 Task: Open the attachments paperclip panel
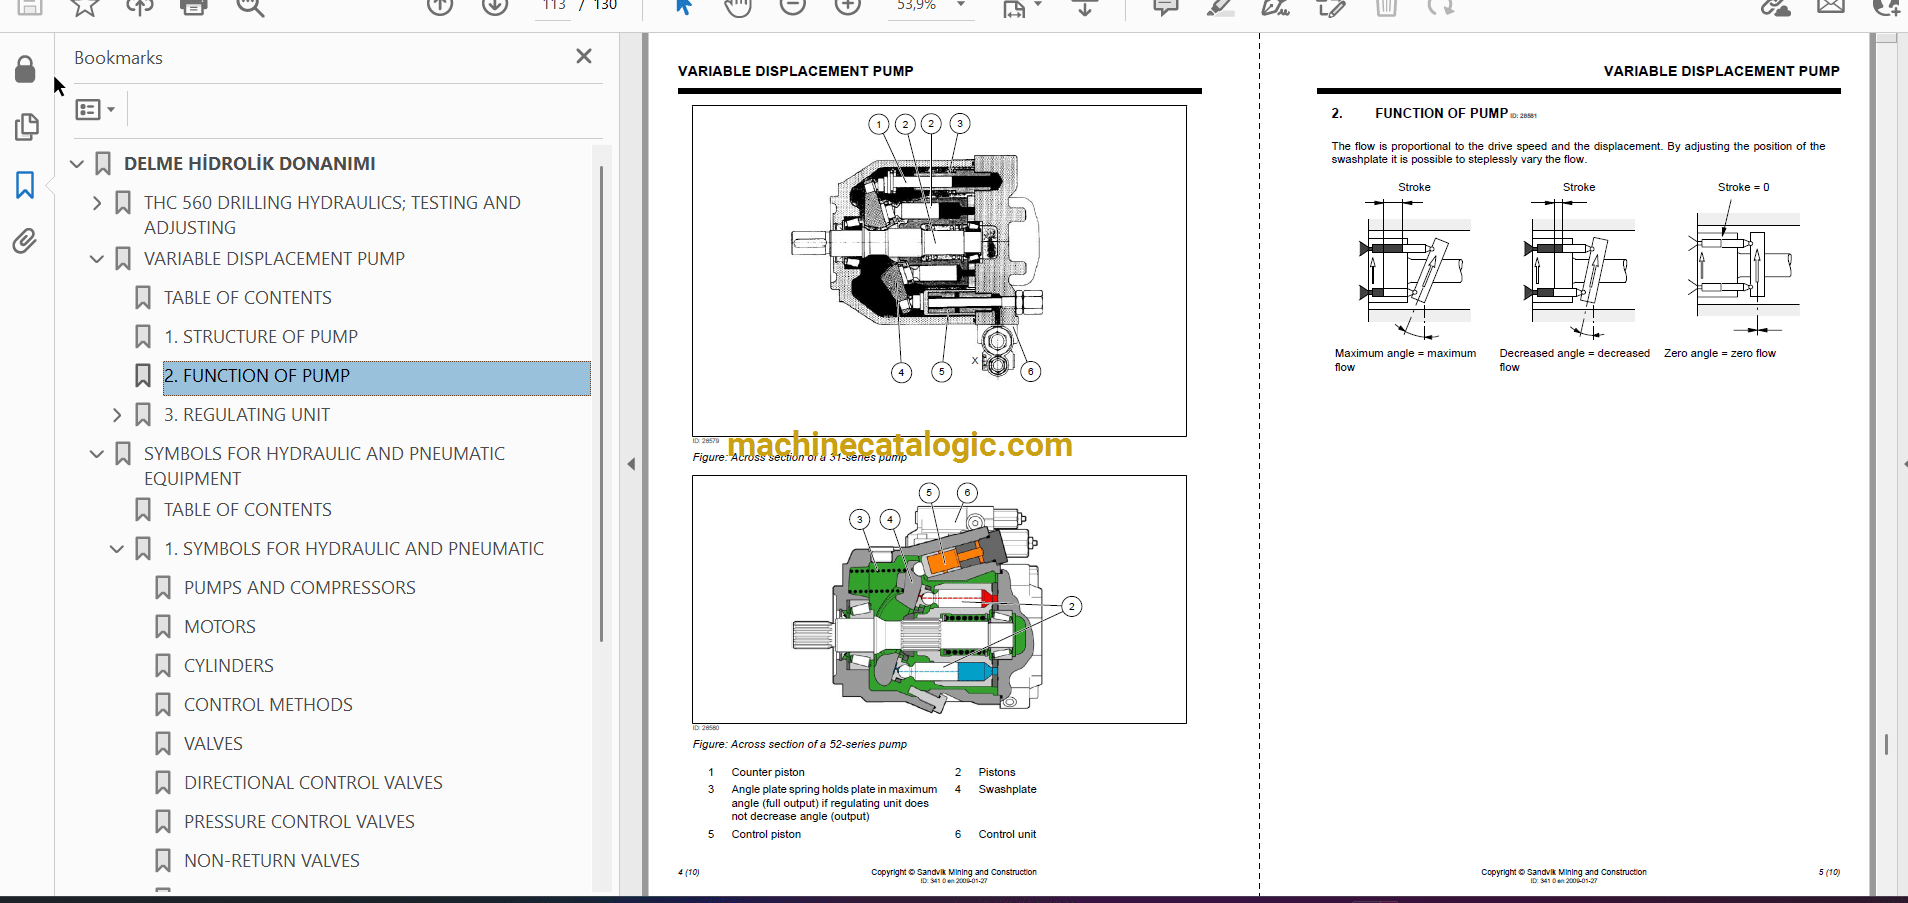[x=25, y=241]
